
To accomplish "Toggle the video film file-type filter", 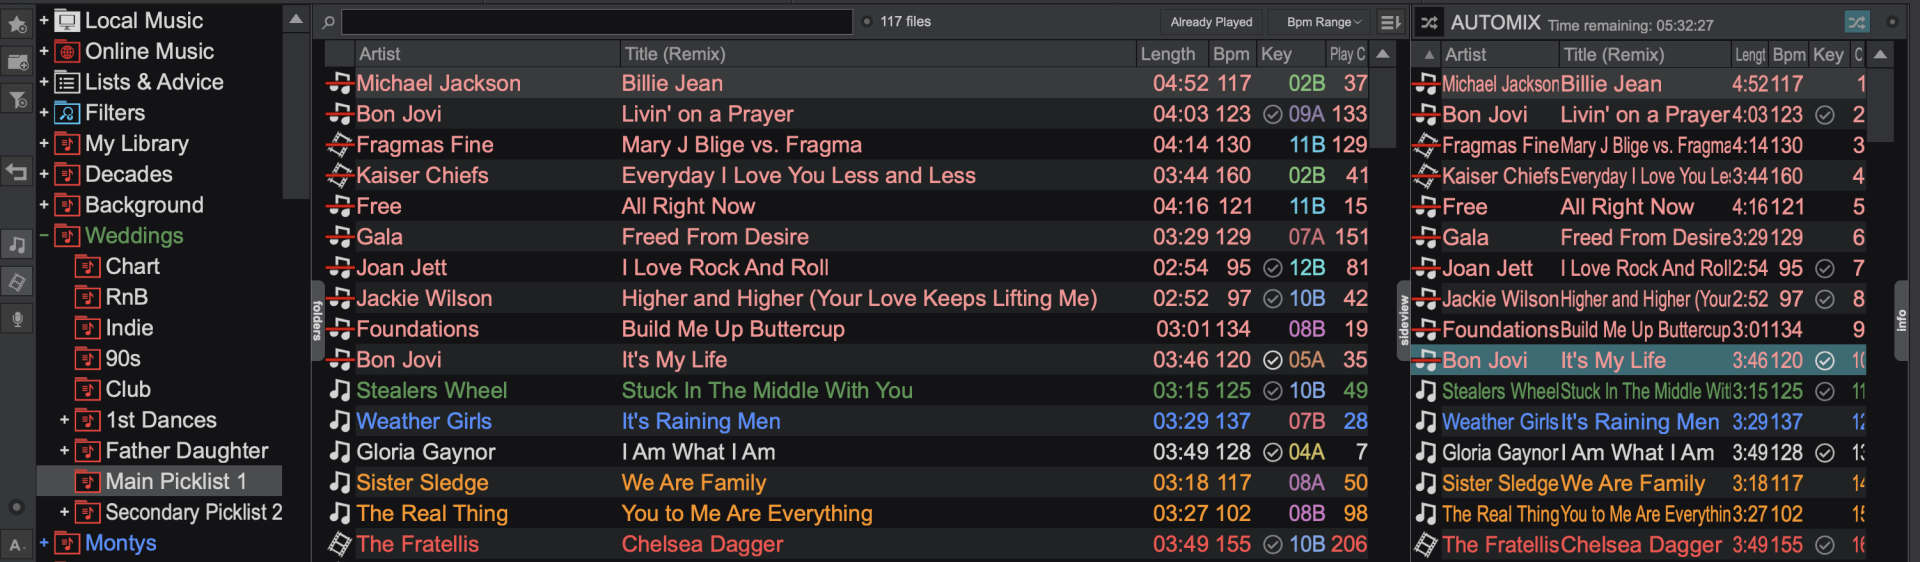I will pos(17,282).
